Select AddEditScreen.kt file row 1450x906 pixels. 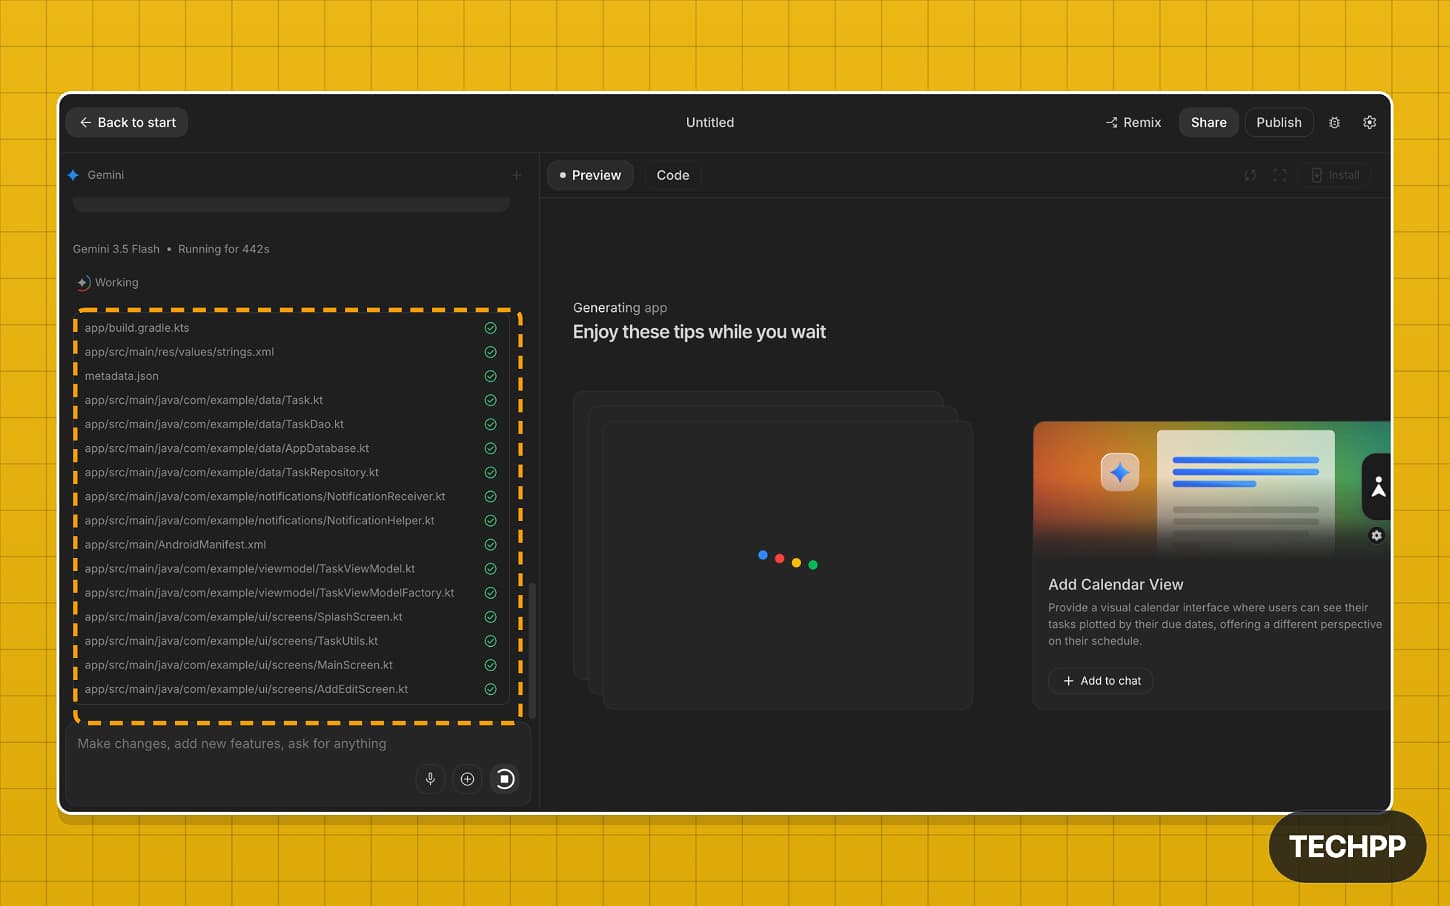pyautogui.click(x=290, y=689)
